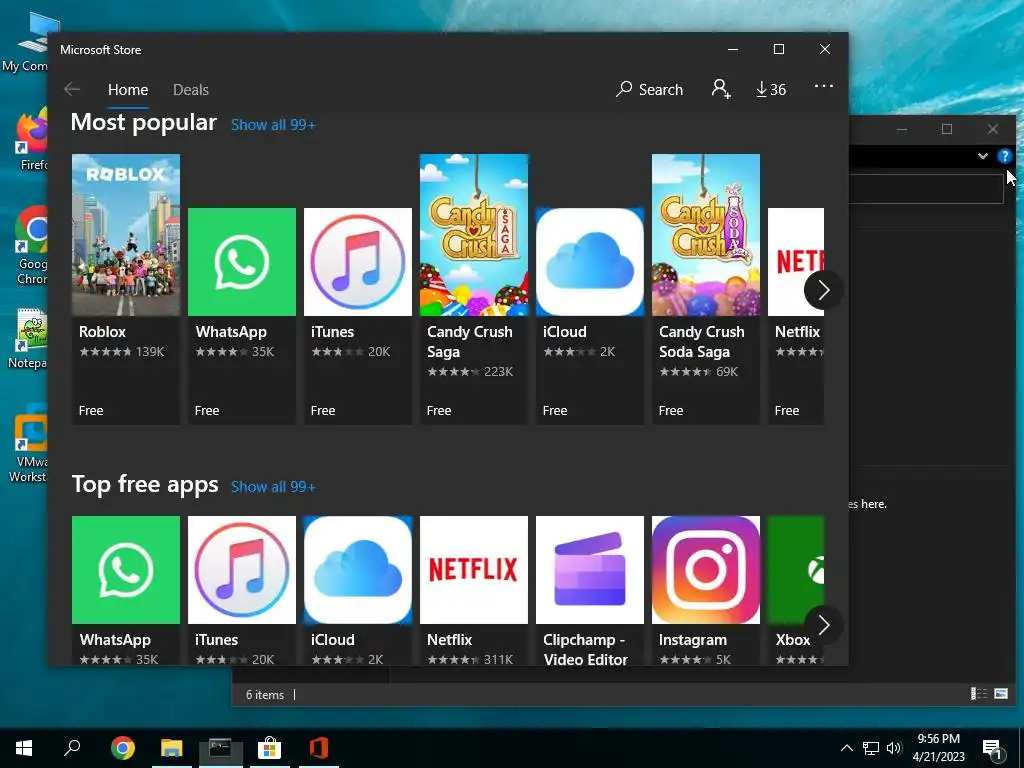
Task: Open the Instagram app icon
Action: point(706,569)
